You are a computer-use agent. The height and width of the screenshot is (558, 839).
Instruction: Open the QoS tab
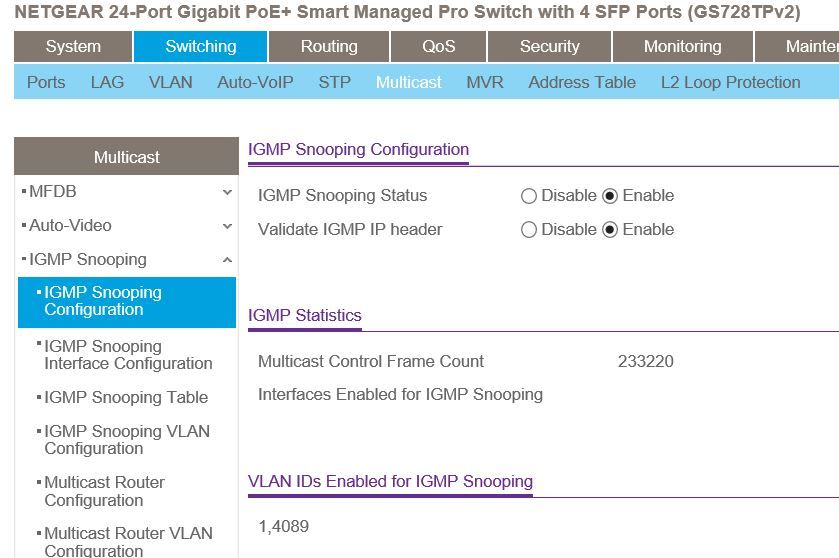point(438,46)
